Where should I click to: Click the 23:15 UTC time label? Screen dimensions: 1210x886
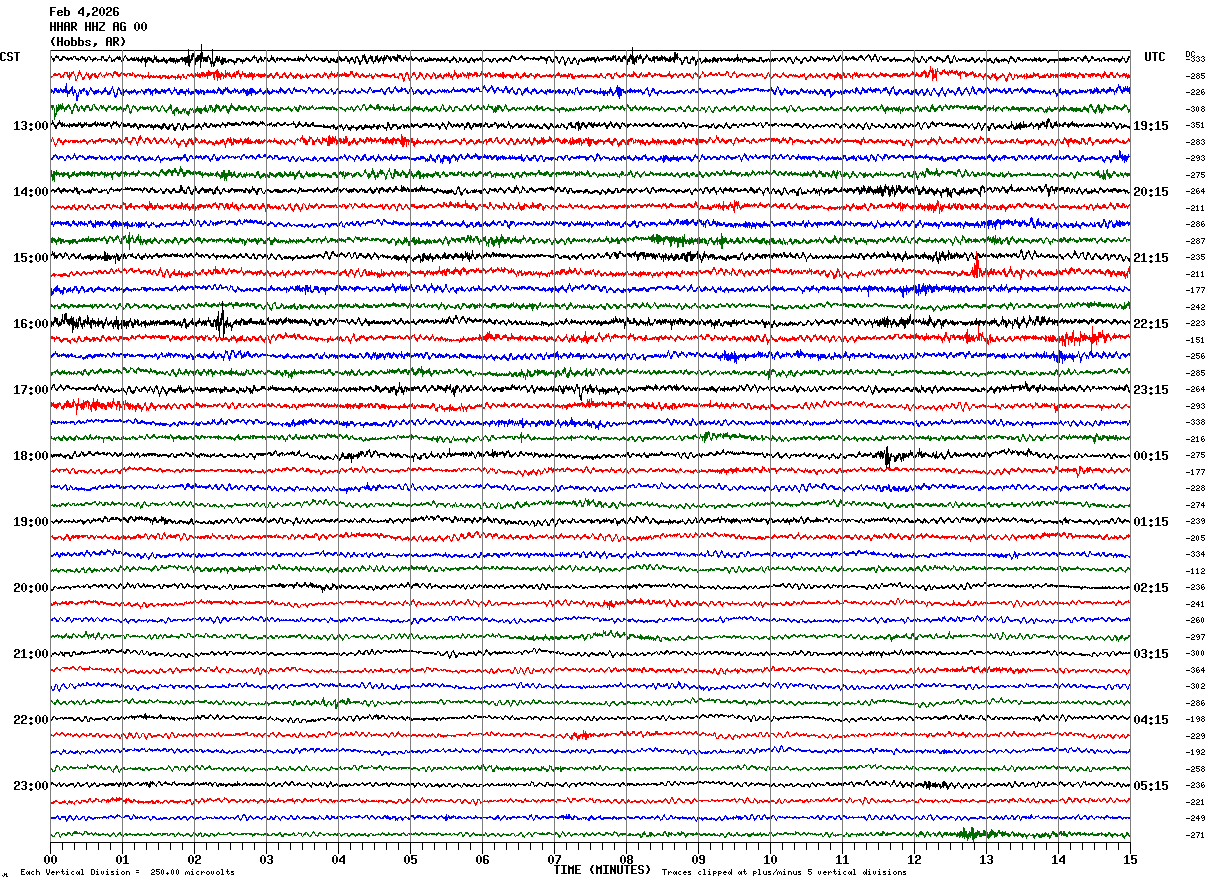(x=1151, y=390)
